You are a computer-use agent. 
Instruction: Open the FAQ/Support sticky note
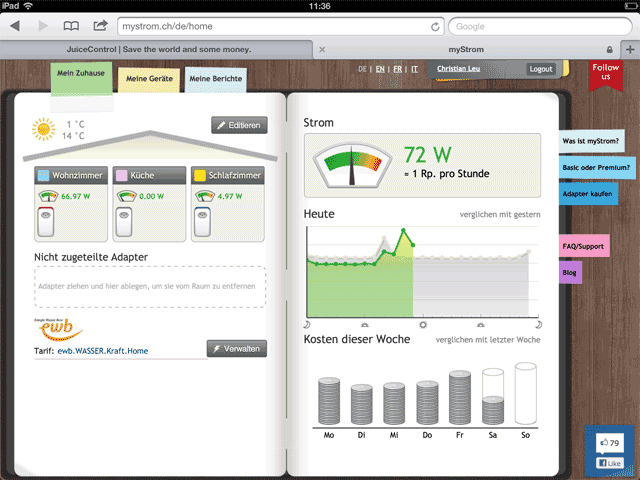[x=583, y=246]
